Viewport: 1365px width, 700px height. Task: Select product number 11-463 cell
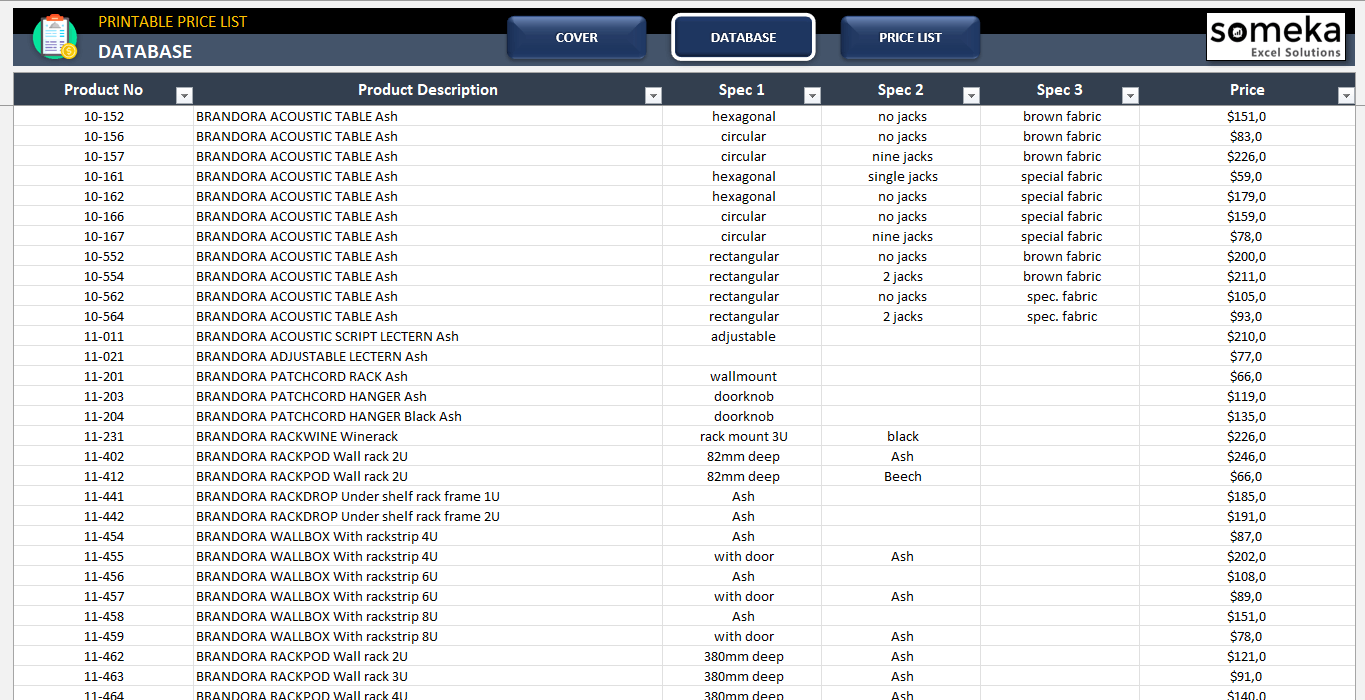[104, 677]
